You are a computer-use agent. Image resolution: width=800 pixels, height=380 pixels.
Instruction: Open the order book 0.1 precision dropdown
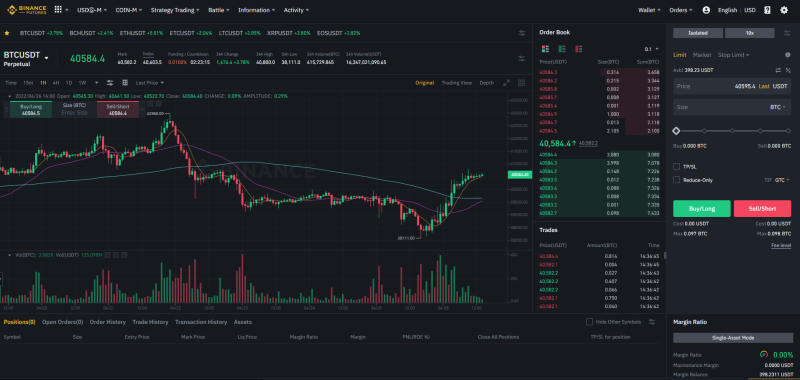click(652, 49)
